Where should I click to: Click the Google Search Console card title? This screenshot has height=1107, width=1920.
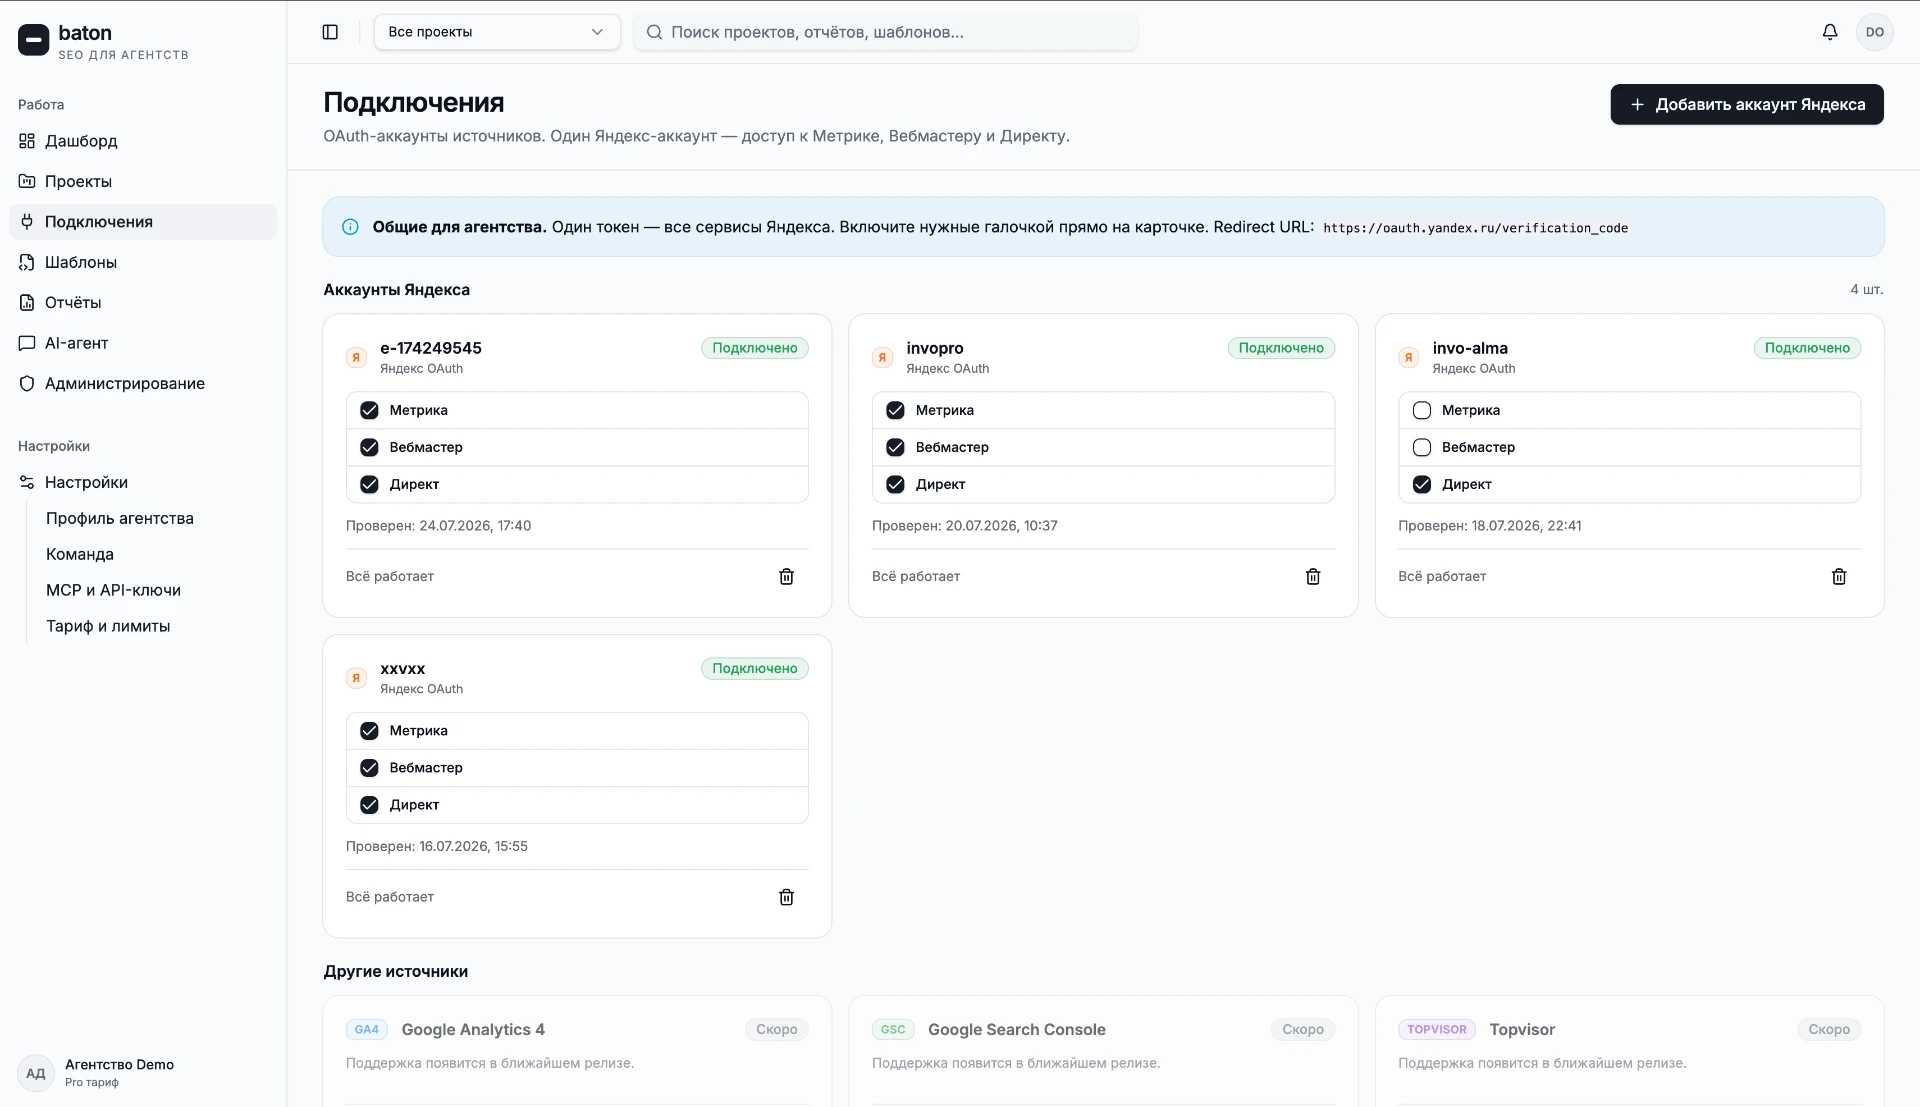pos(1017,1030)
